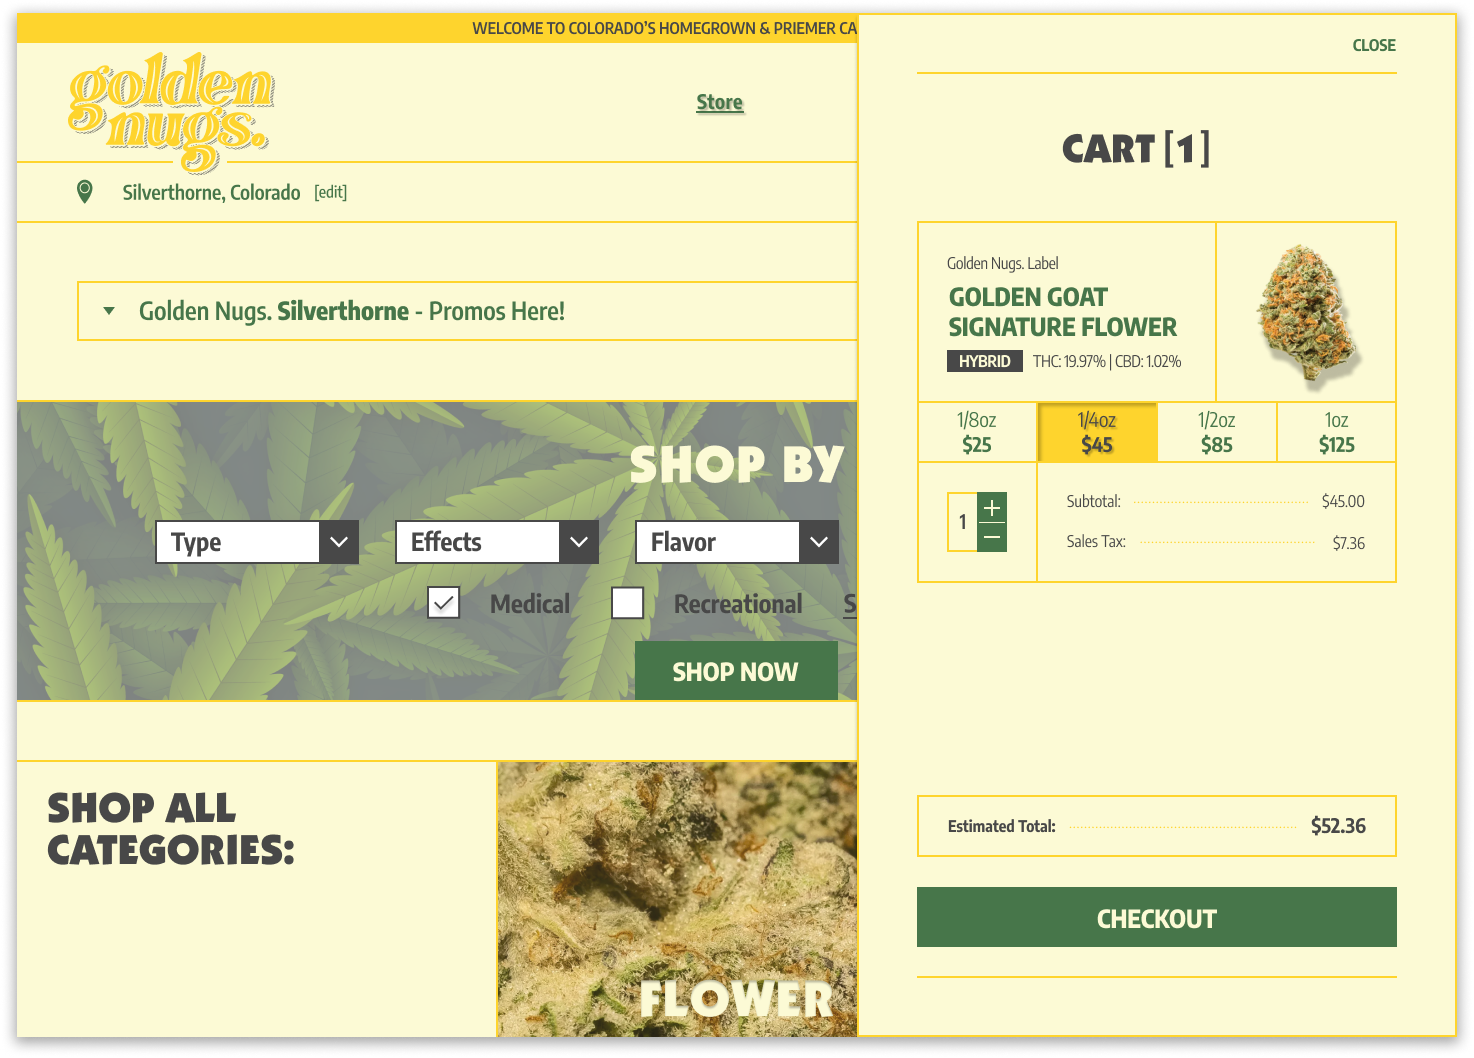Select the 1/4oz $45 size option
This screenshot has width=1474, height=1058.
pos(1097,432)
